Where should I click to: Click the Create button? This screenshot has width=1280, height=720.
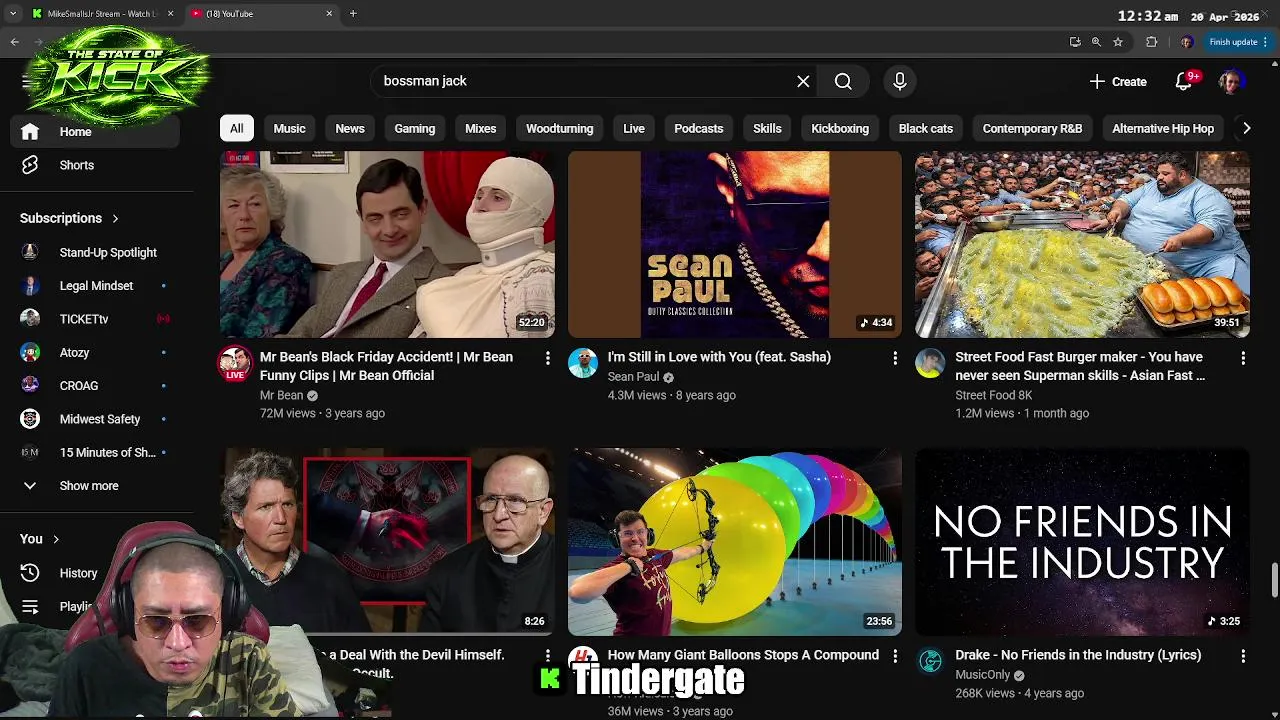click(x=1118, y=81)
